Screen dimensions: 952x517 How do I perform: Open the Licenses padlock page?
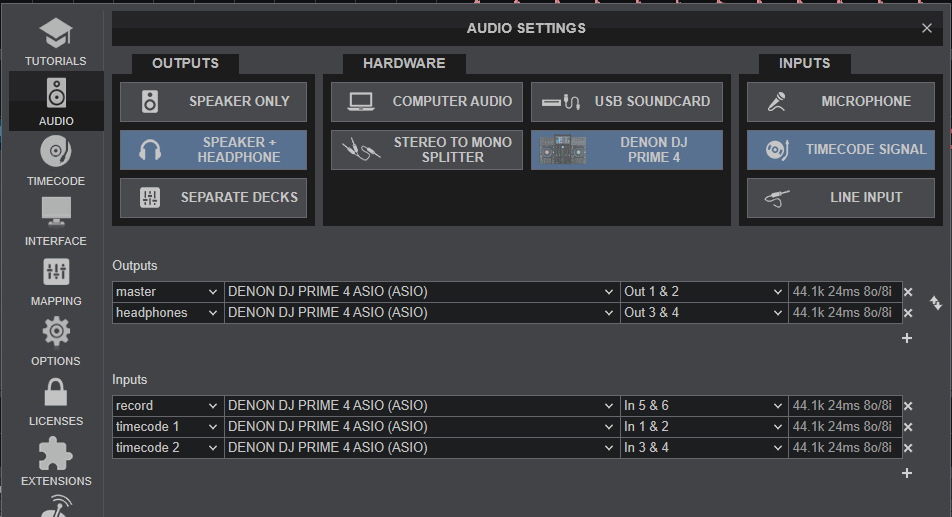55,401
